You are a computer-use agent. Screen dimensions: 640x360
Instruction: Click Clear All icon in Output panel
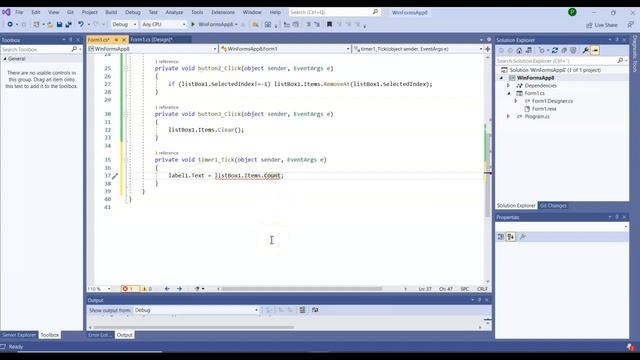[x=302, y=310]
